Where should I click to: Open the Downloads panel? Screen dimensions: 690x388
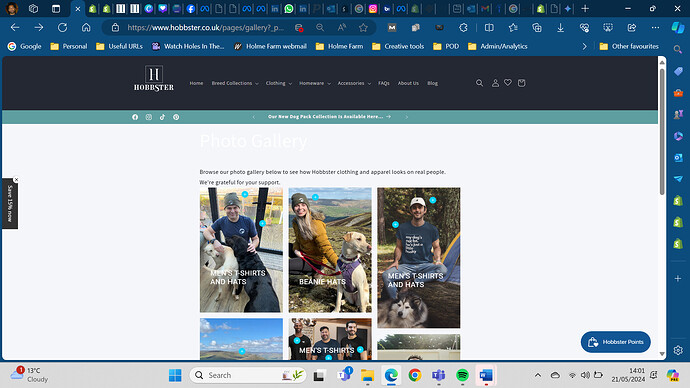(561, 27)
